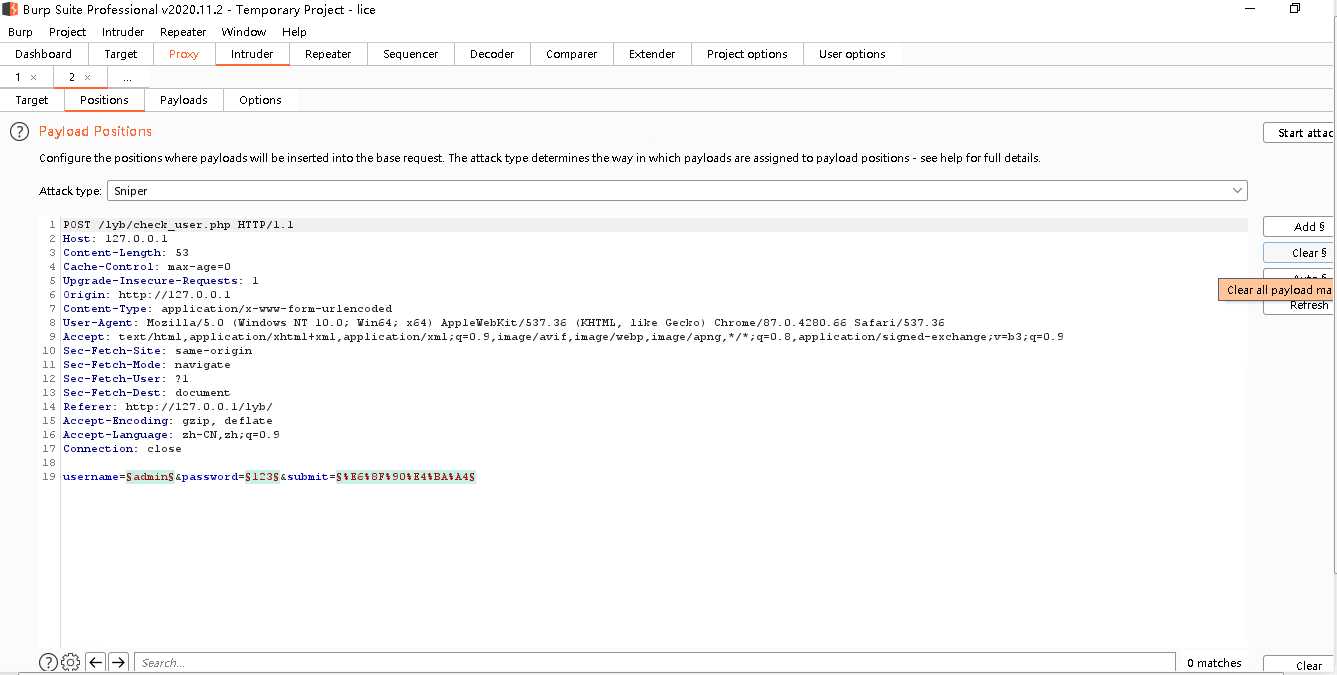Open the Repeater menu

pyautogui.click(x=183, y=32)
